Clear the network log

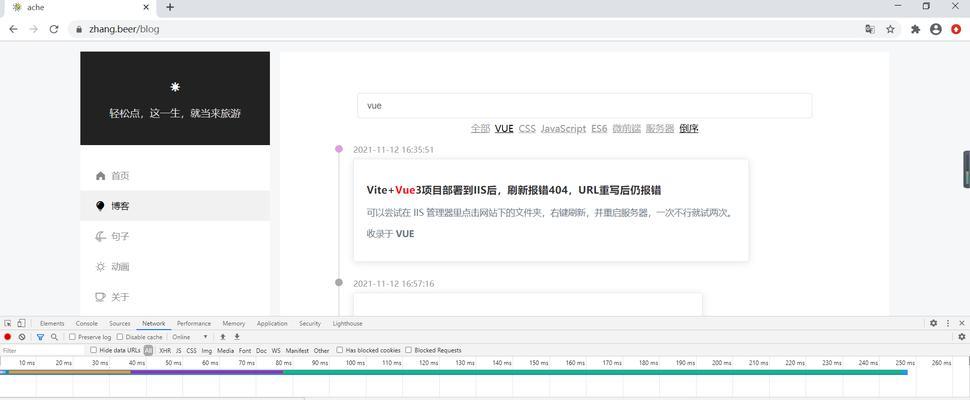click(x=22, y=337)
